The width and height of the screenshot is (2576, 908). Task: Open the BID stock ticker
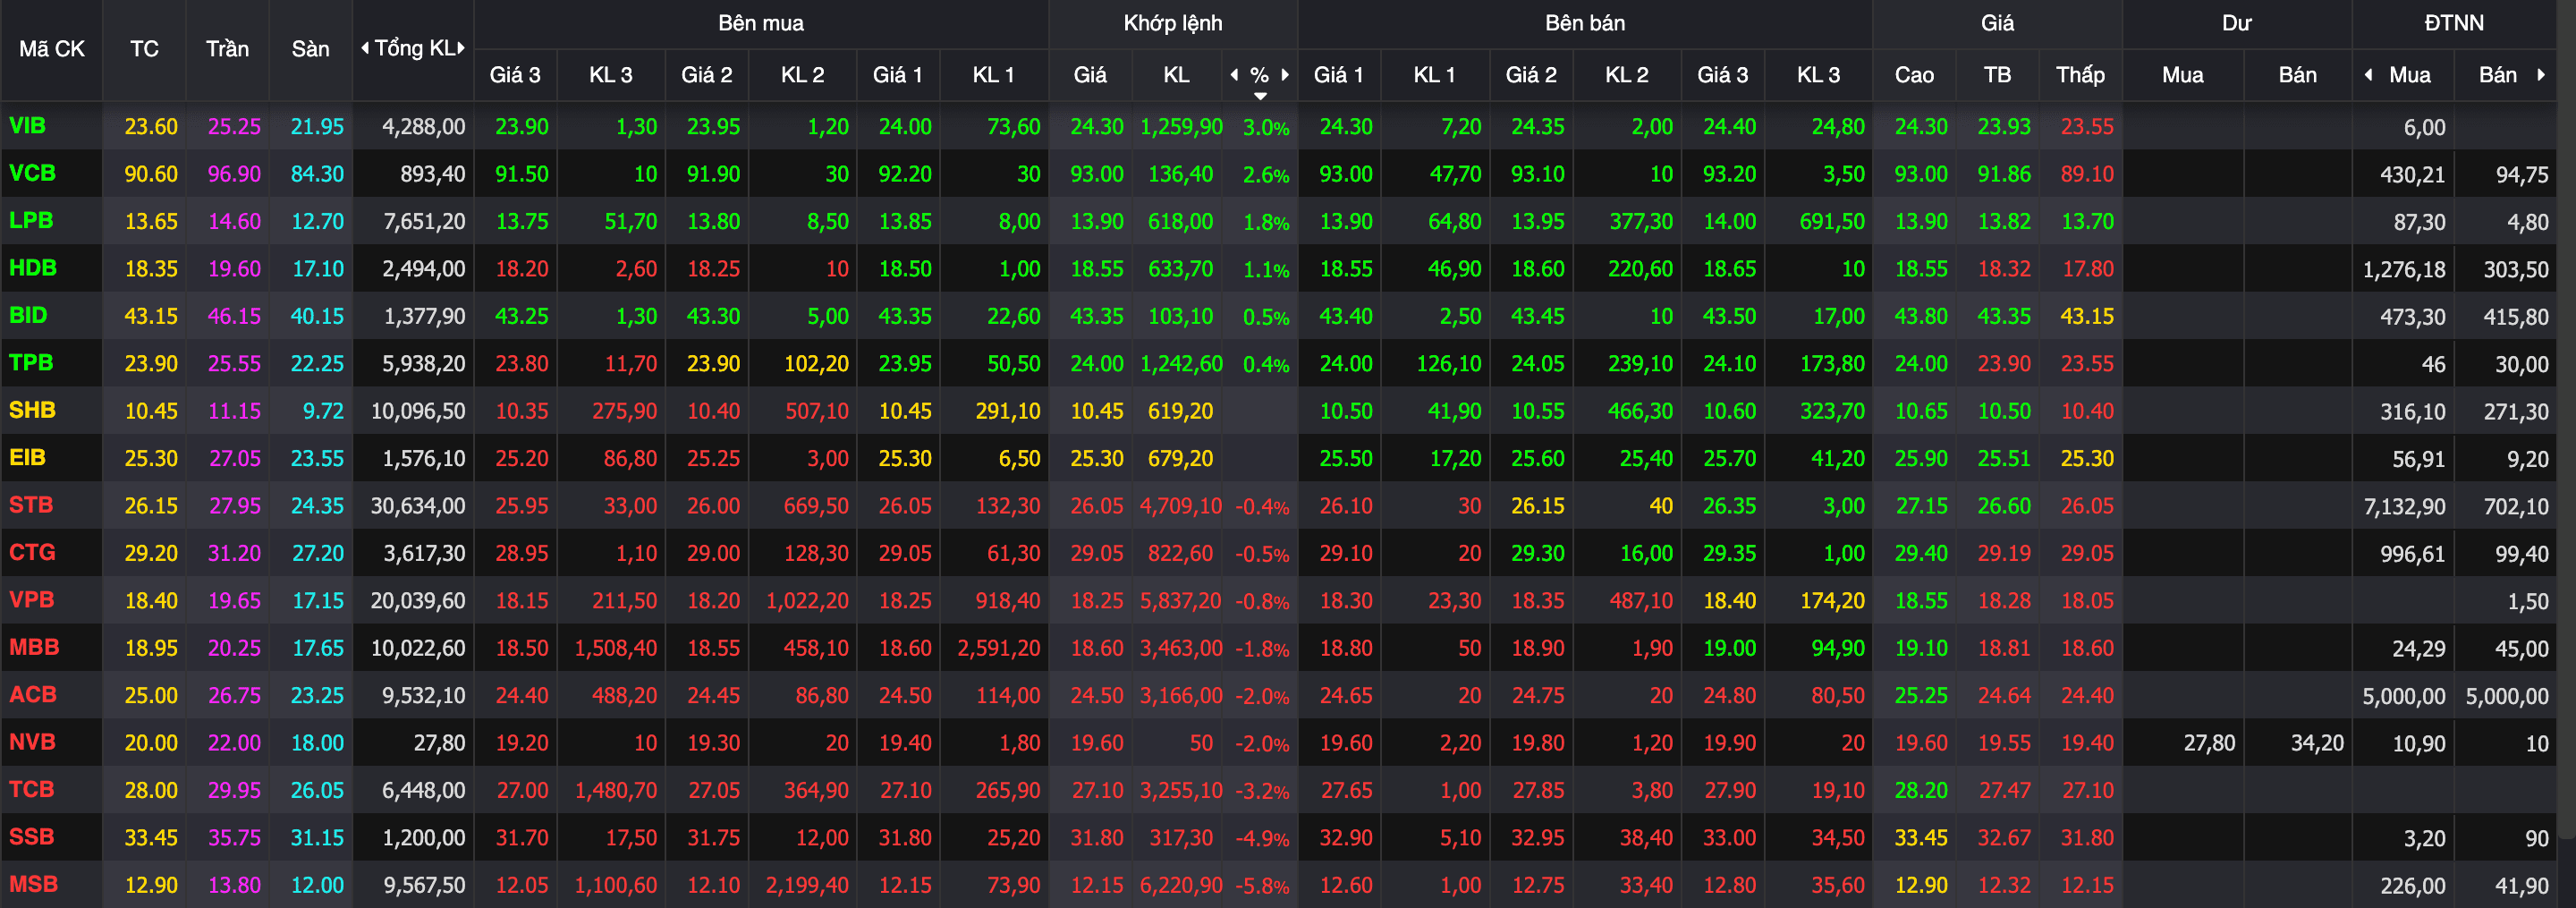(28, 315)
